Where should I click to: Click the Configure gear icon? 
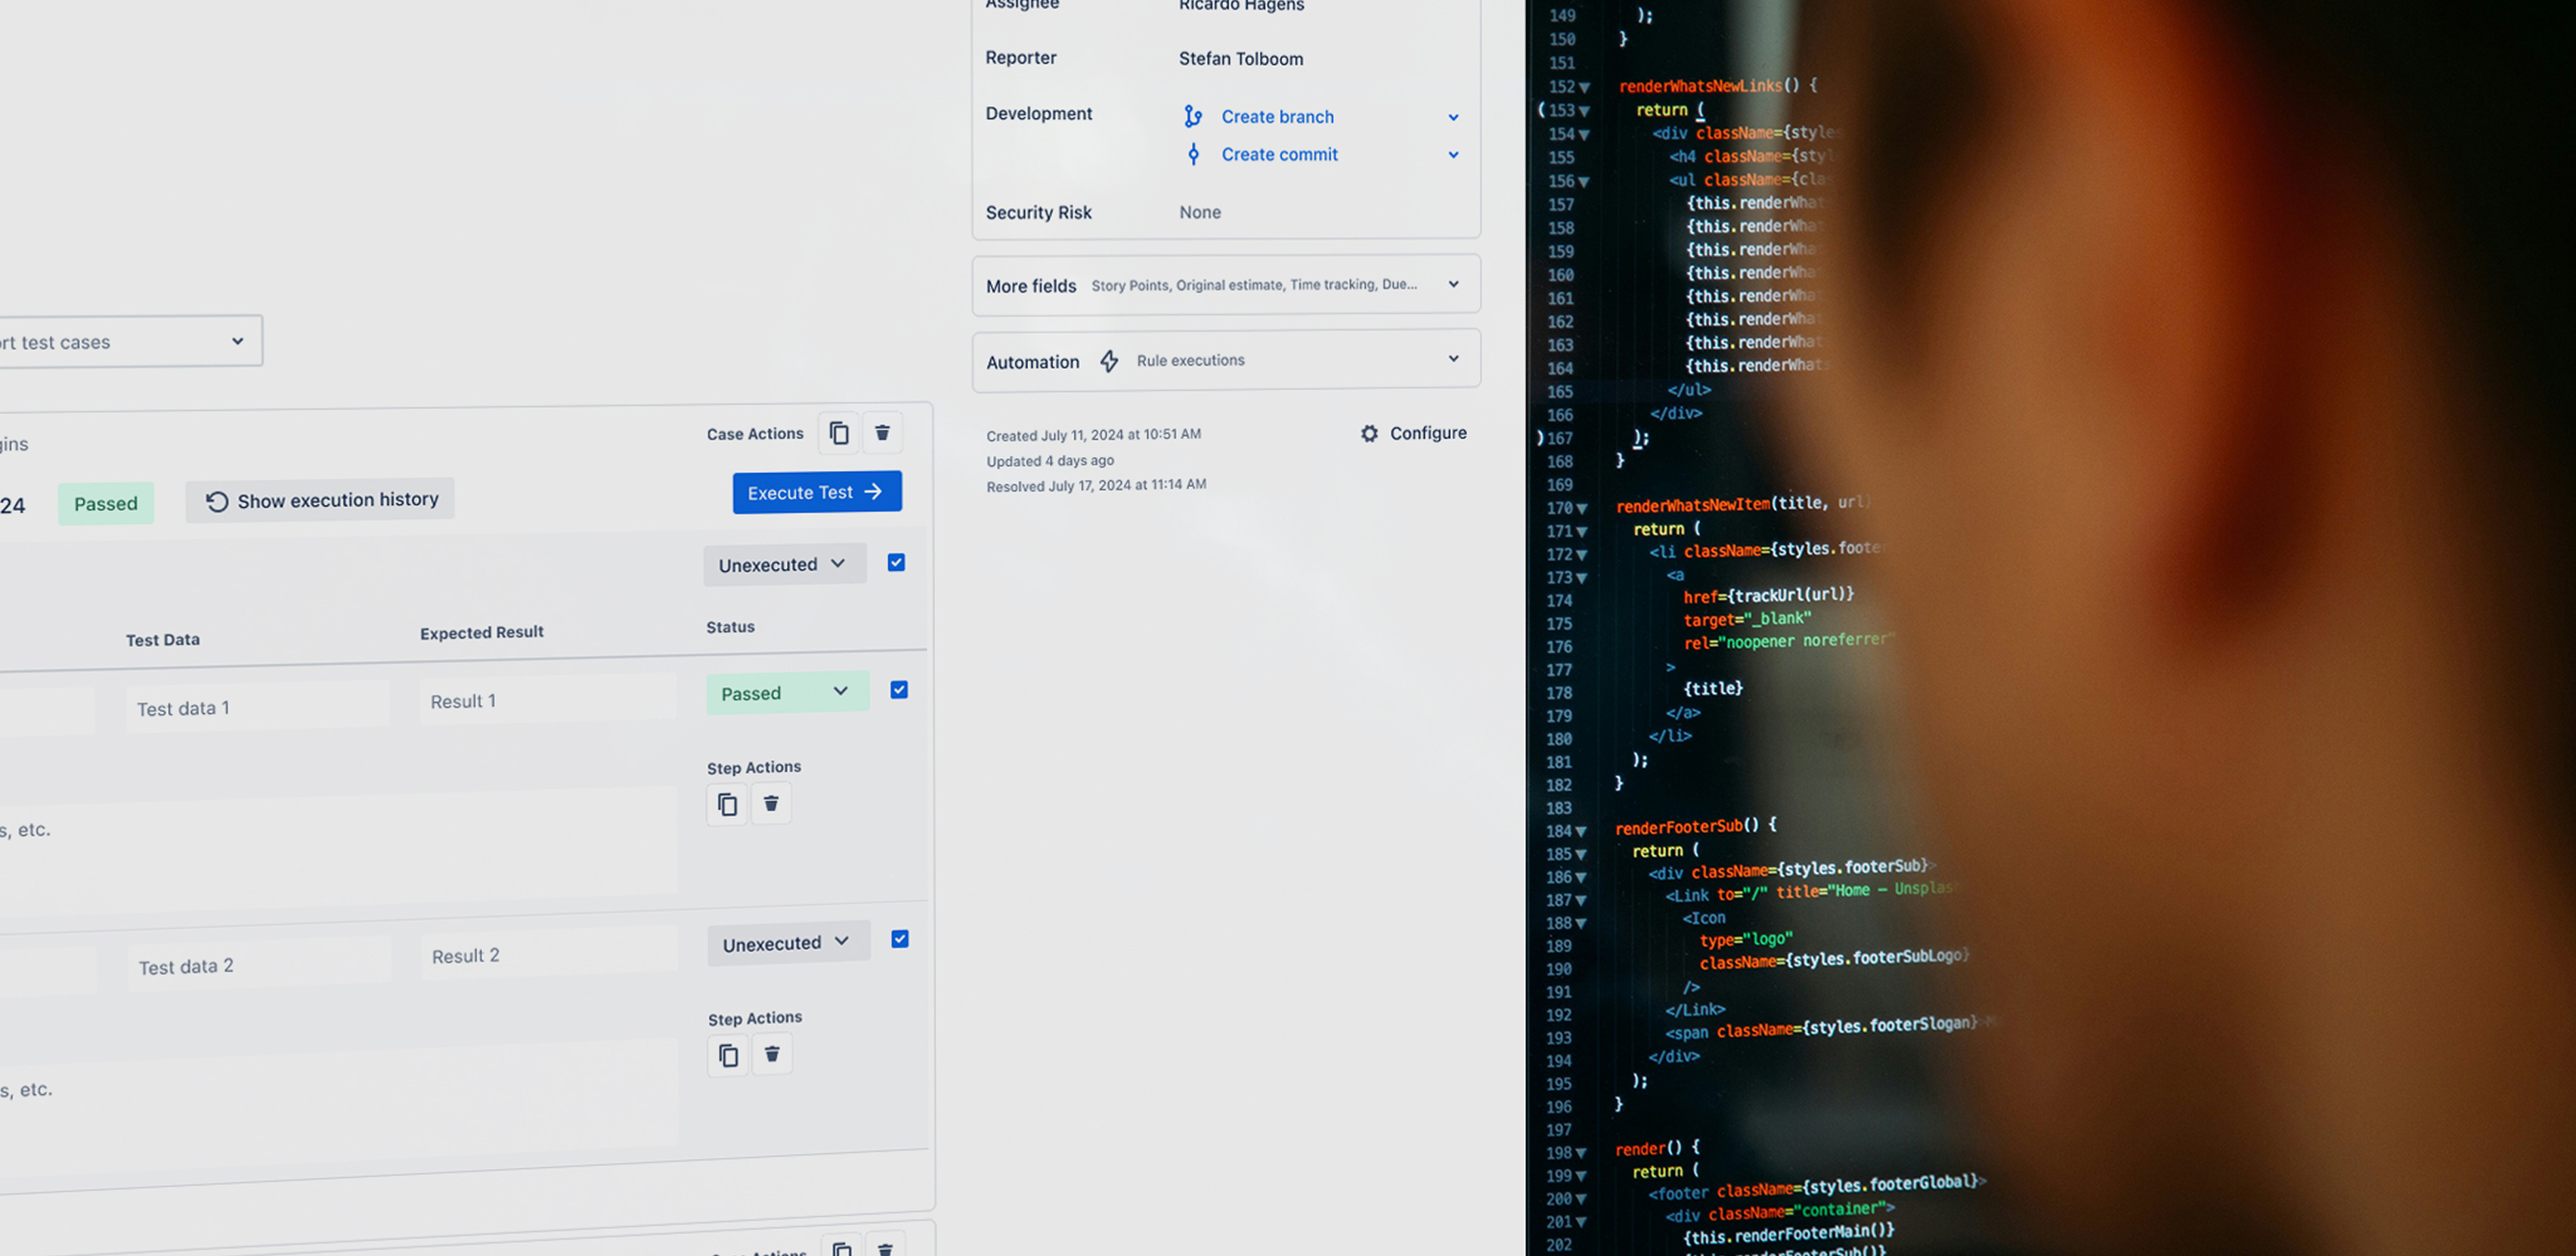pos(1369,433)
